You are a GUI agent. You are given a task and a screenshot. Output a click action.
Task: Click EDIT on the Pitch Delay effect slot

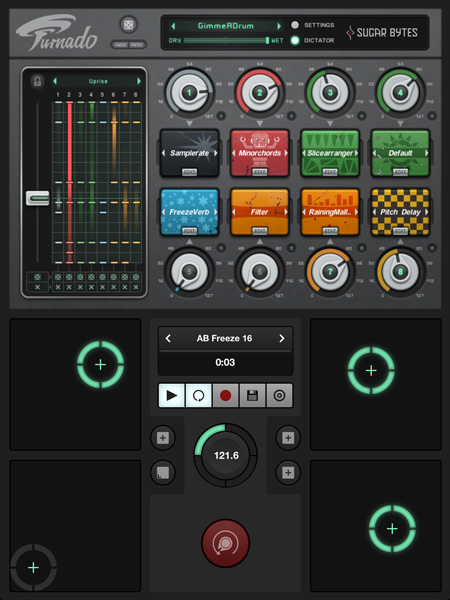[400, 231]
